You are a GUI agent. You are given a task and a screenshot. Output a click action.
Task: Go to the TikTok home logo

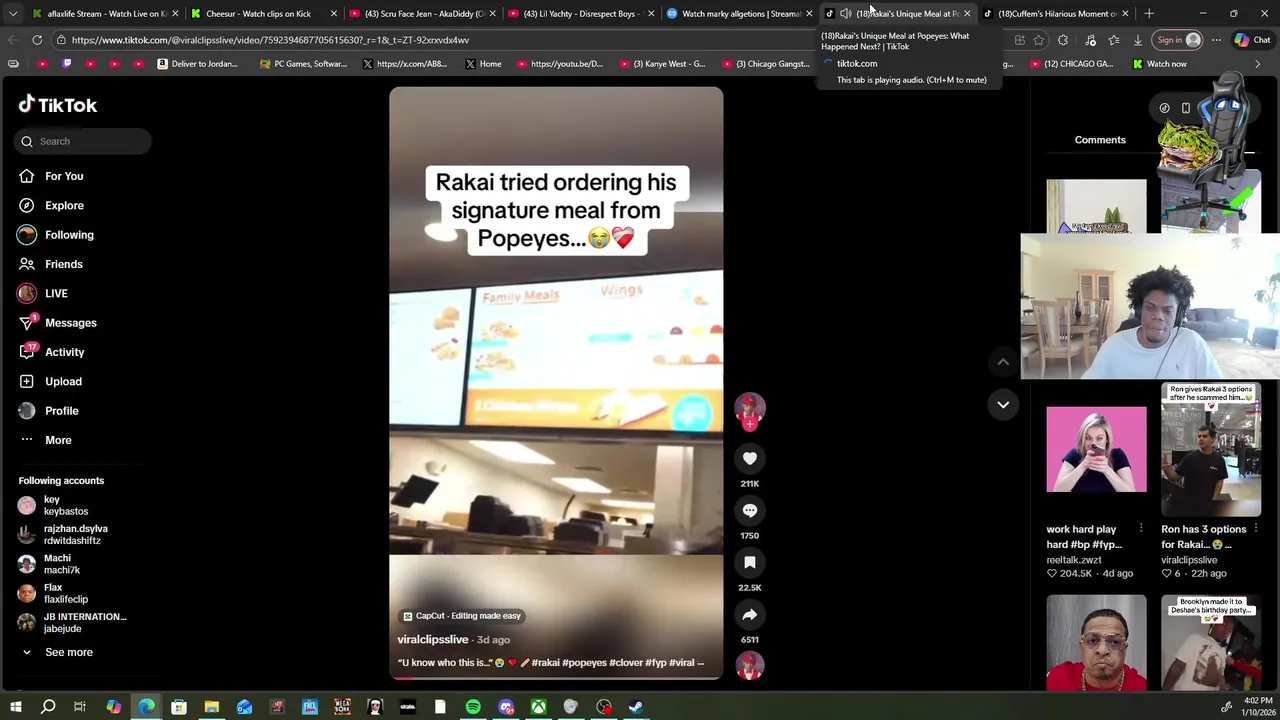pyautogui.click(x=58, y=105)
